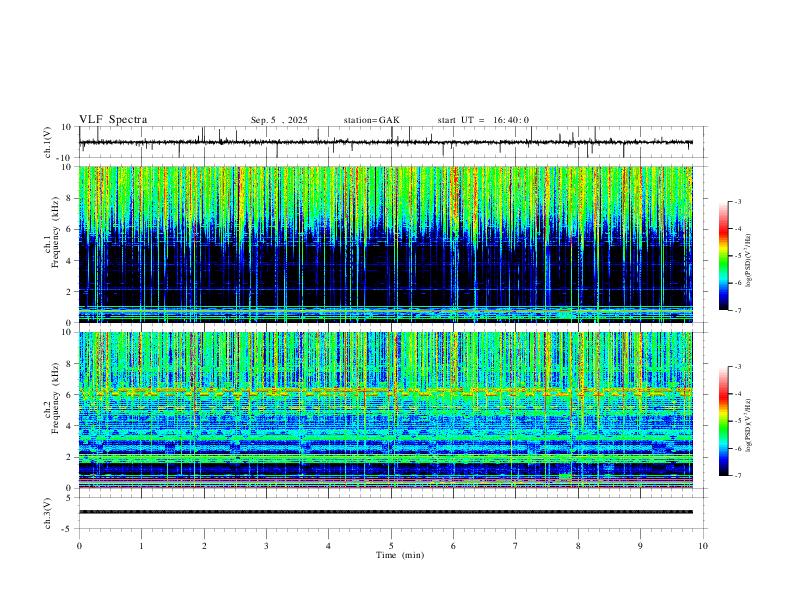Click the ch.3 black signal band
Image resolution: width=792 pixels, height=612 pixels.
(386, 512)
